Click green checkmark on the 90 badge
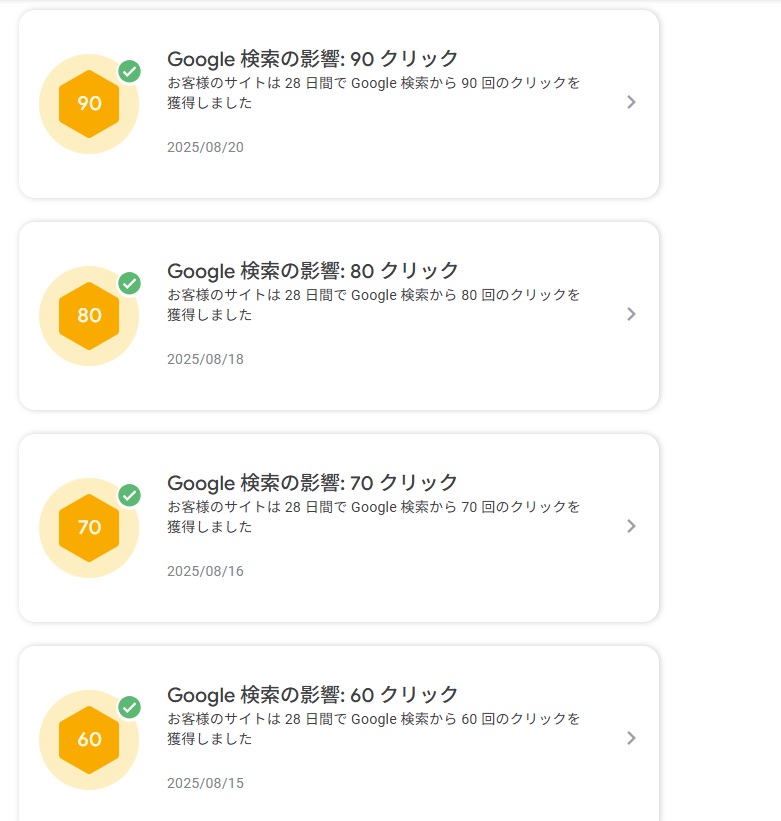Screen dimensions: 781x821 click(129, 71)
